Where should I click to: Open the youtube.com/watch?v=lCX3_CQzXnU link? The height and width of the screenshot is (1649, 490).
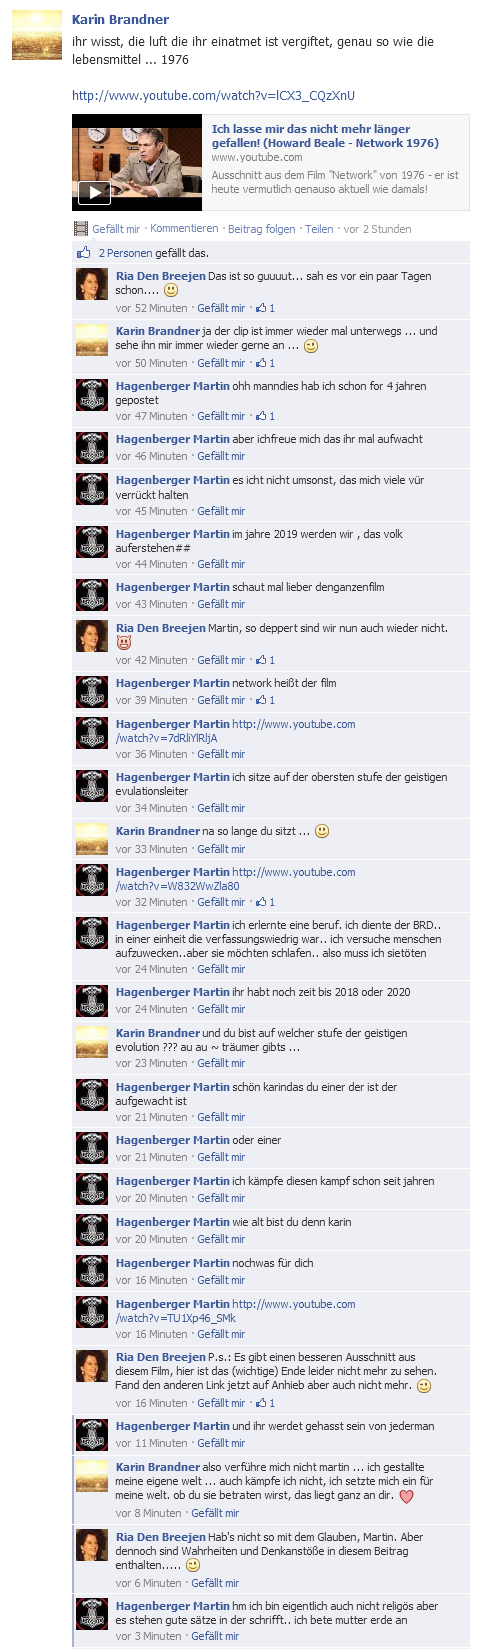click(x=213, y=96)
